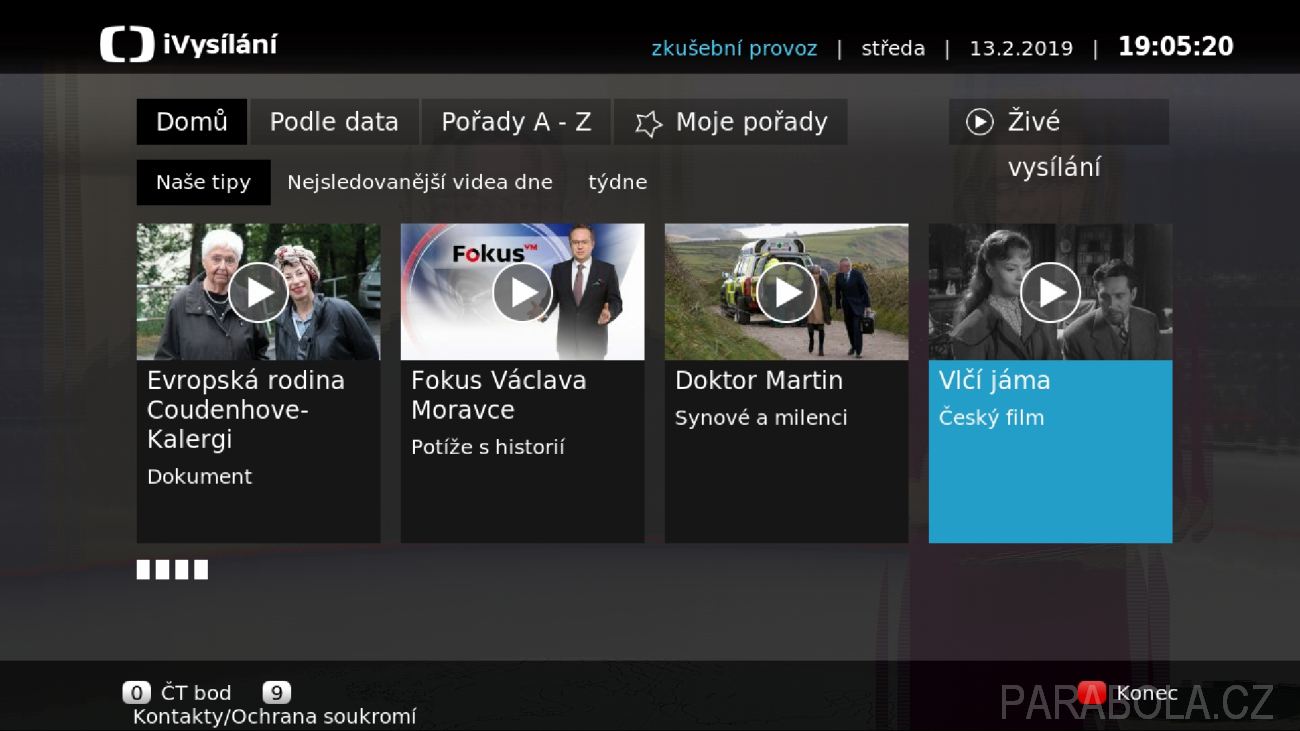The width and height of the screenshot is (1300, 731).
Task: Play the Vlčí jáma film
Action: click(1050, 292)
